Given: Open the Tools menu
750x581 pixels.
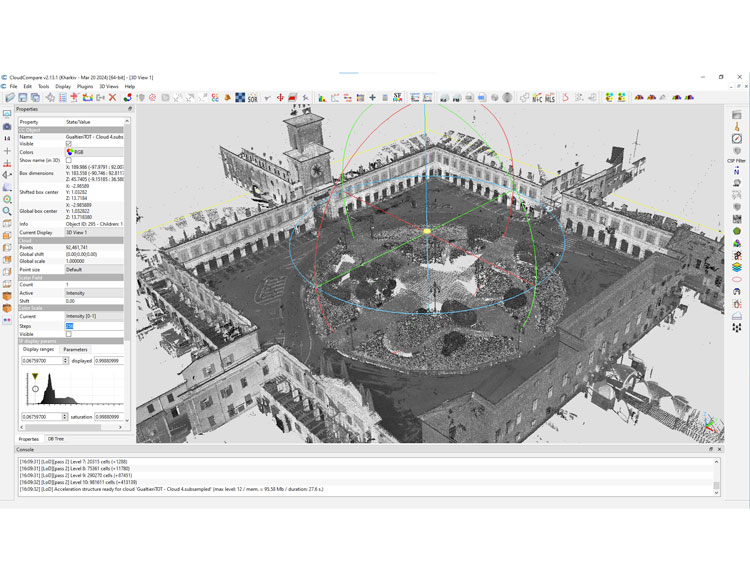Looking at the screenshot, I should coord(44,87).
